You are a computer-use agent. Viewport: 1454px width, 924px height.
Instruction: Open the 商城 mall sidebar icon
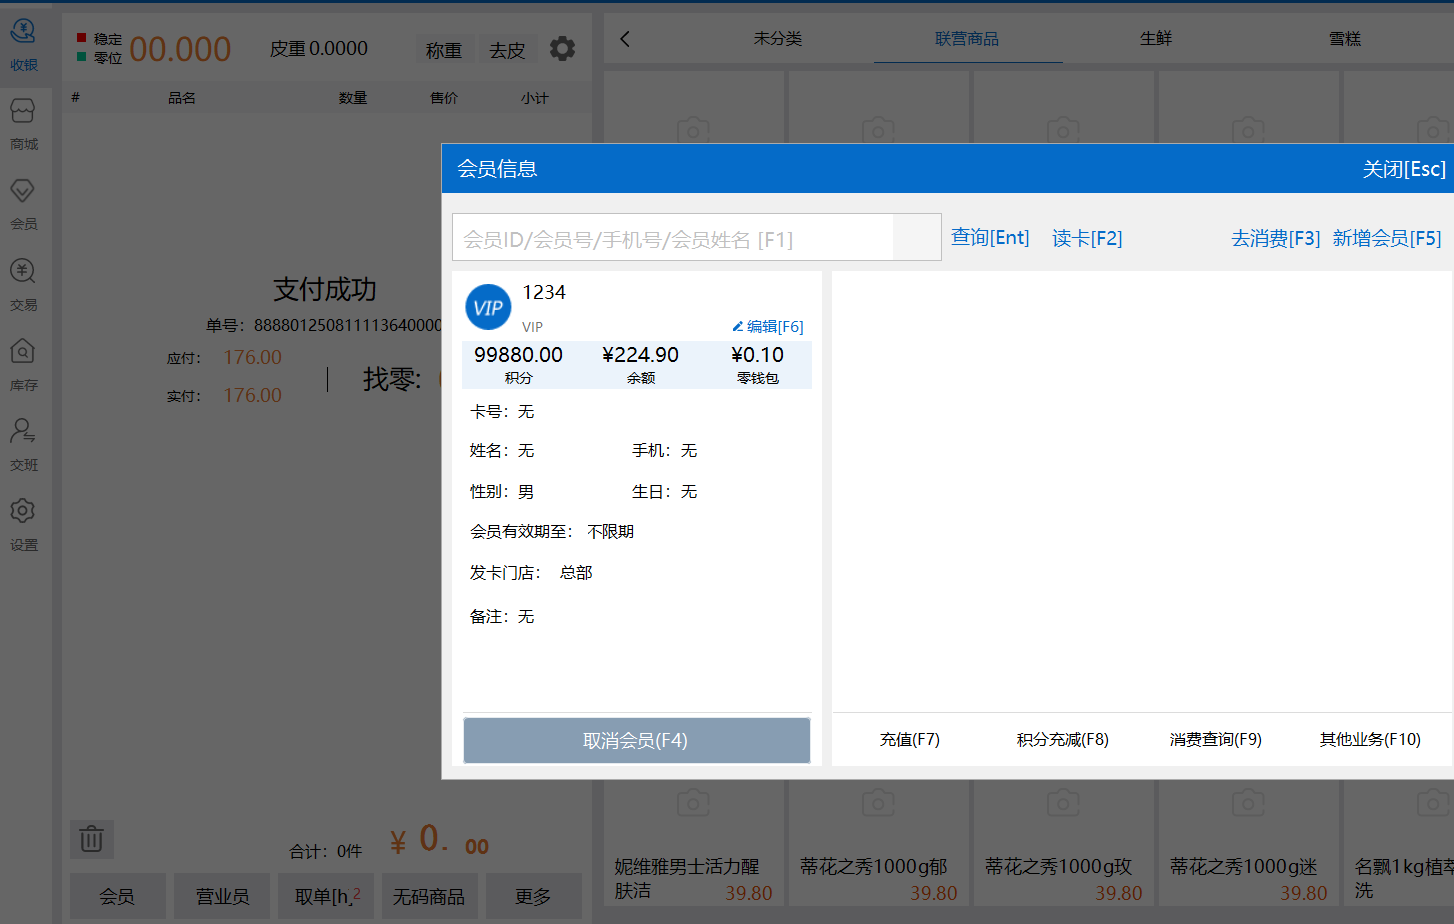(x=24, y=124)
